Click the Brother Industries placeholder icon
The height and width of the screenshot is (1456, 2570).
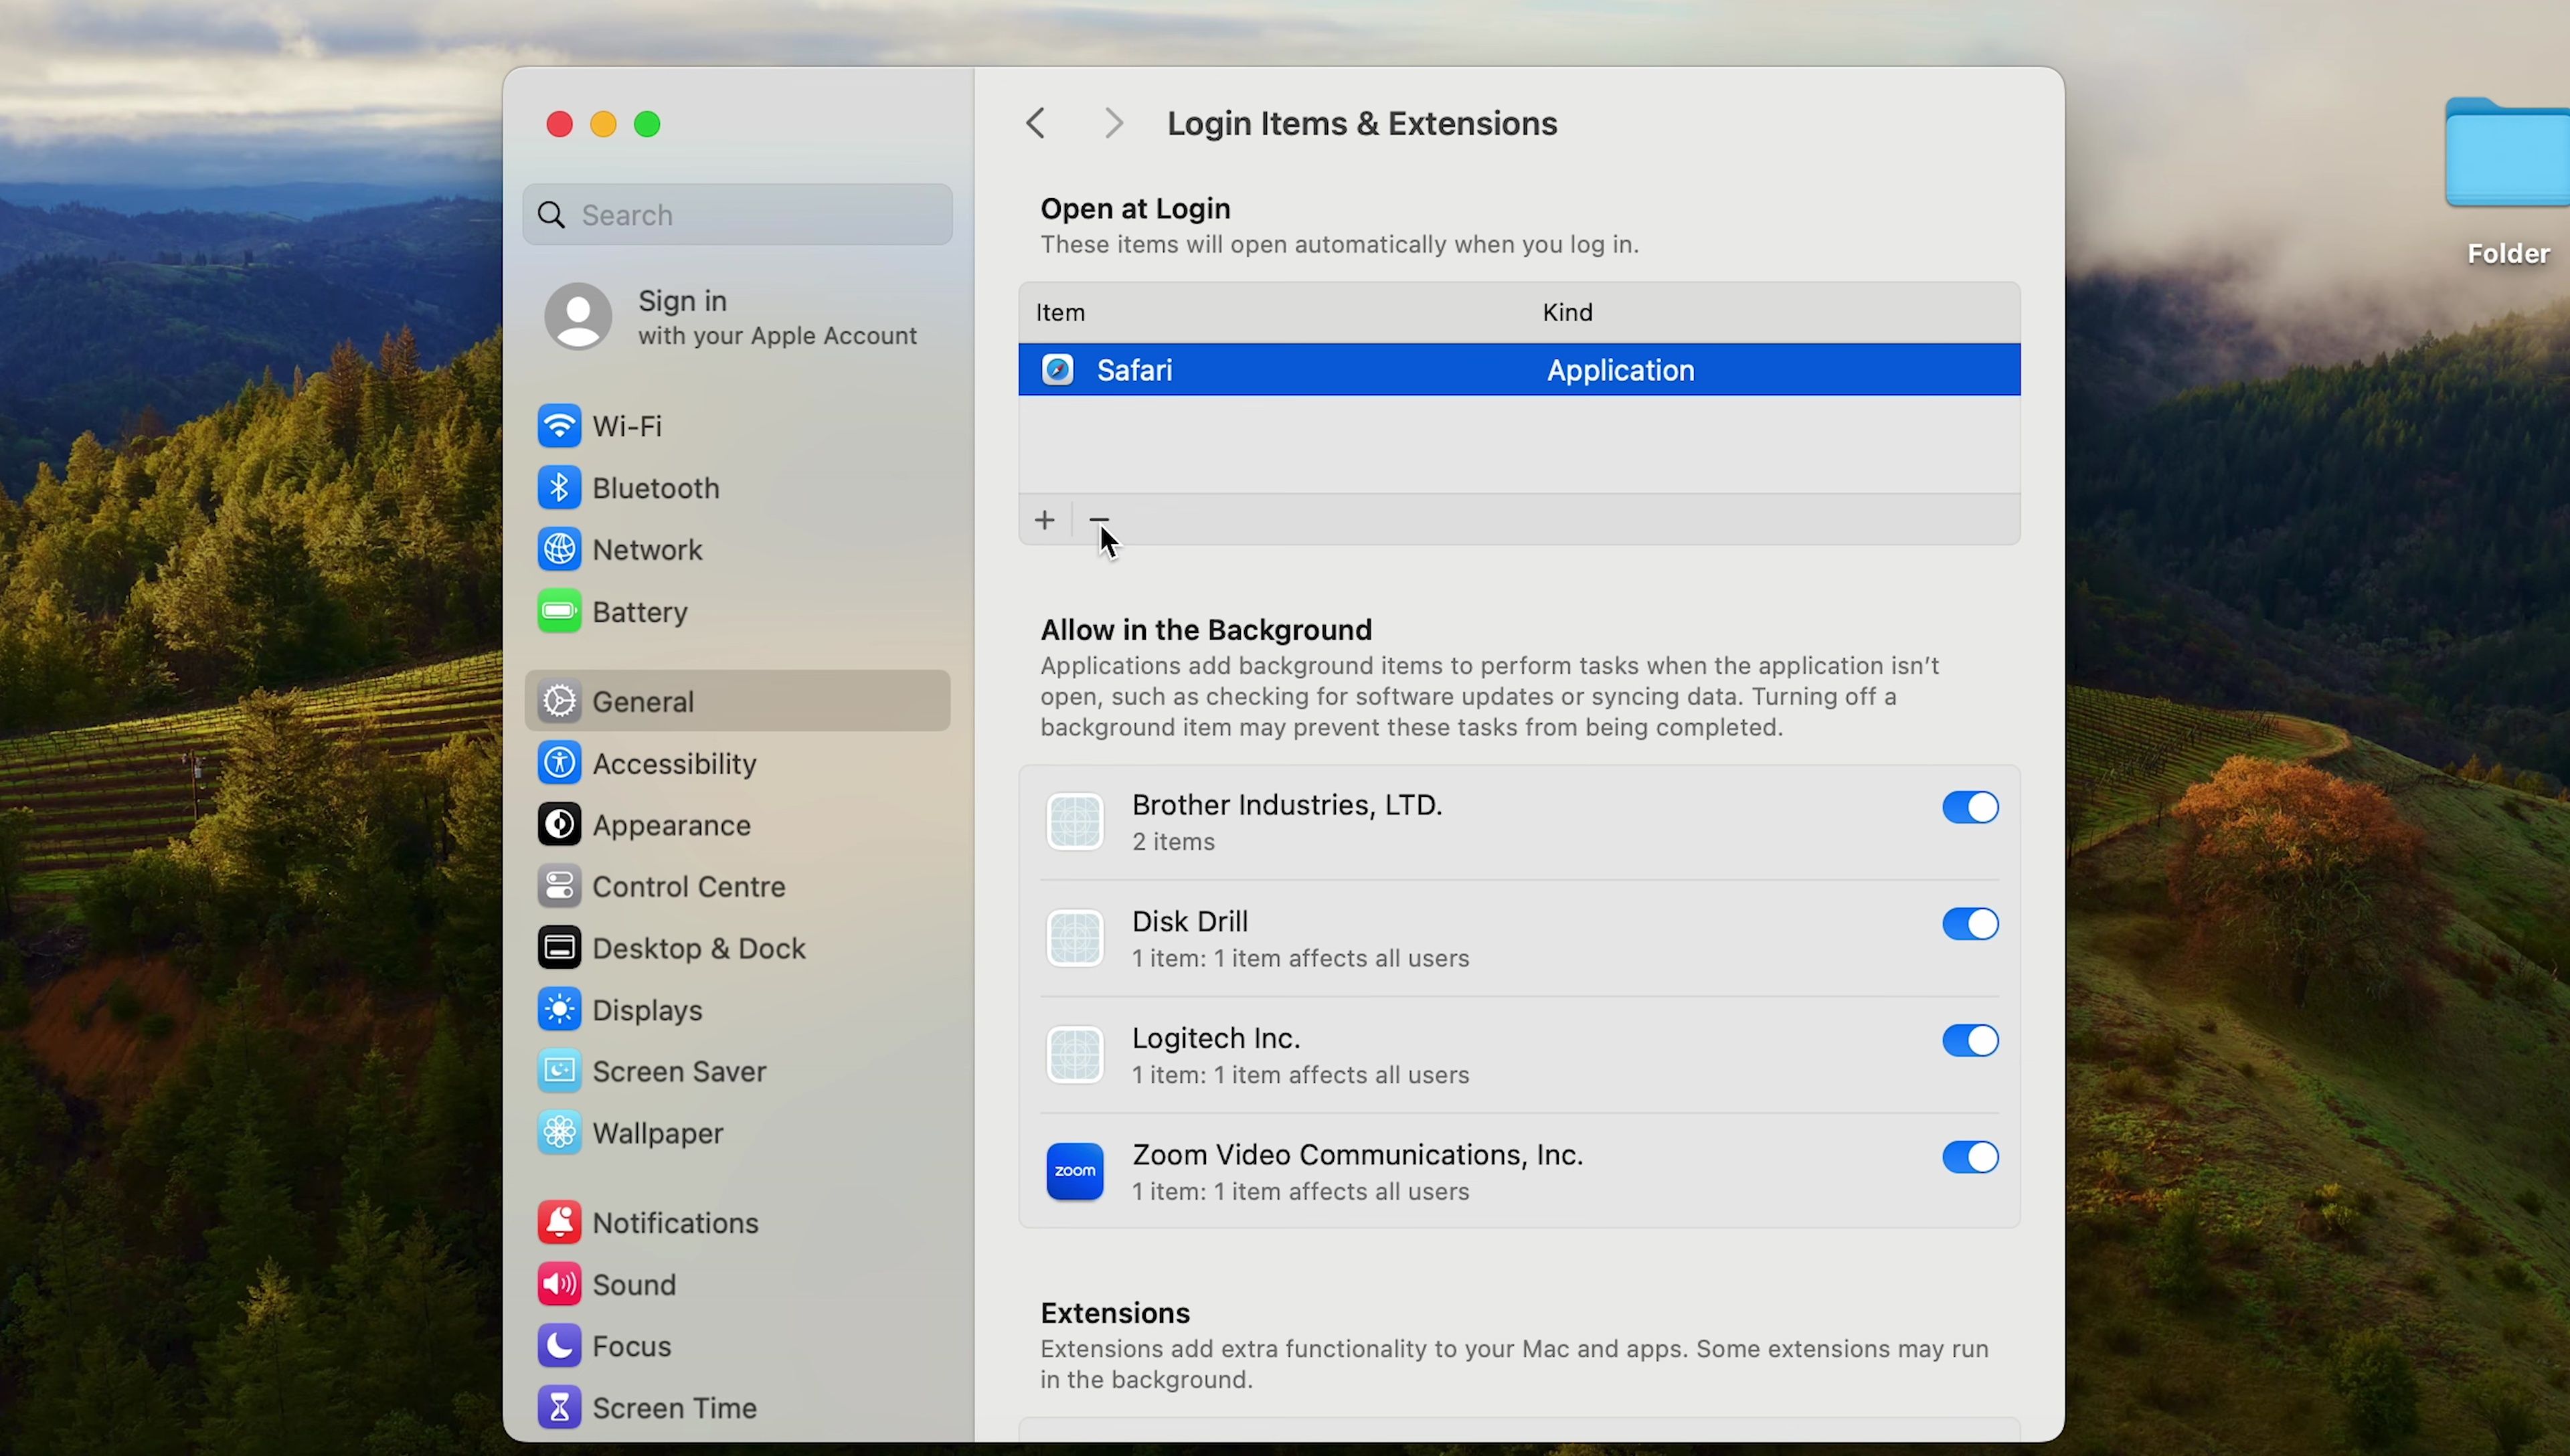click(x=1075, y=822)
